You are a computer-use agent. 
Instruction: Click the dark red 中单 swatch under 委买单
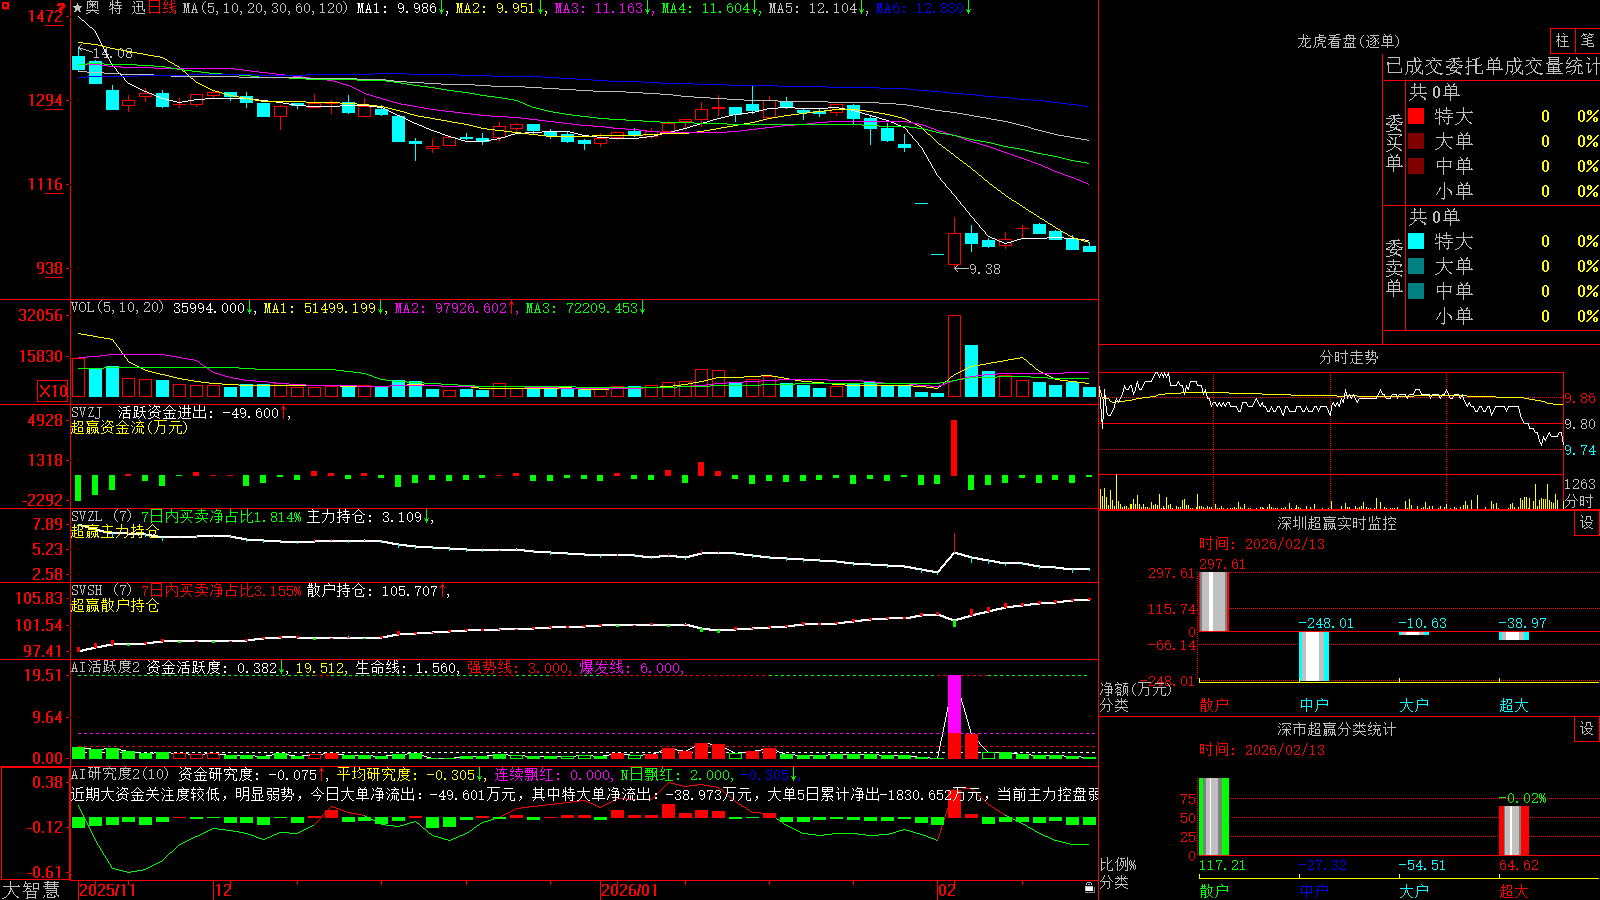1416,166
